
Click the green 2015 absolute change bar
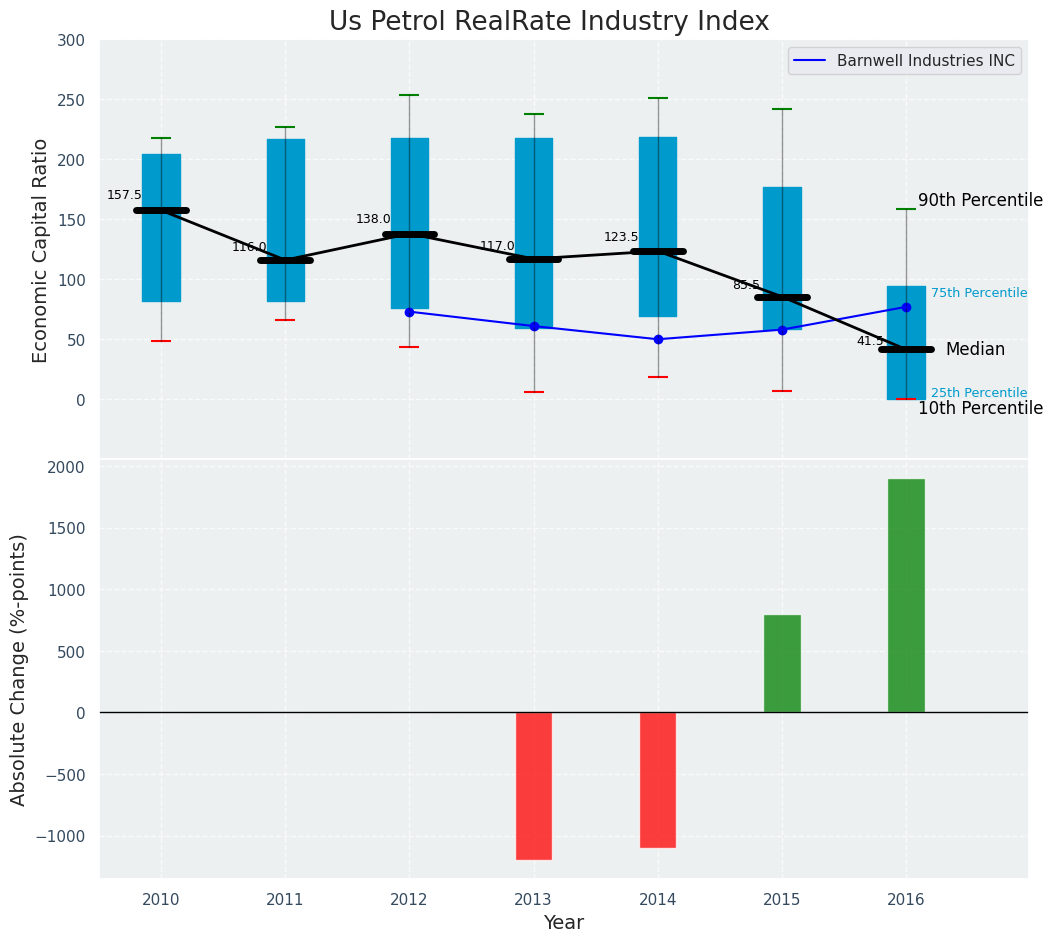[782, 663]
